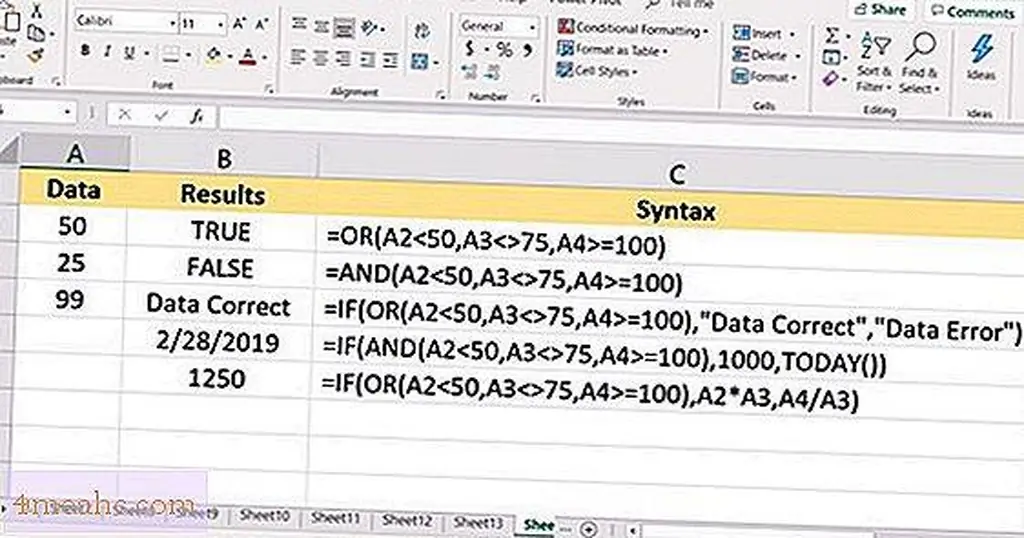Select the Format Painter brush icon

click(x=36, y=57)
